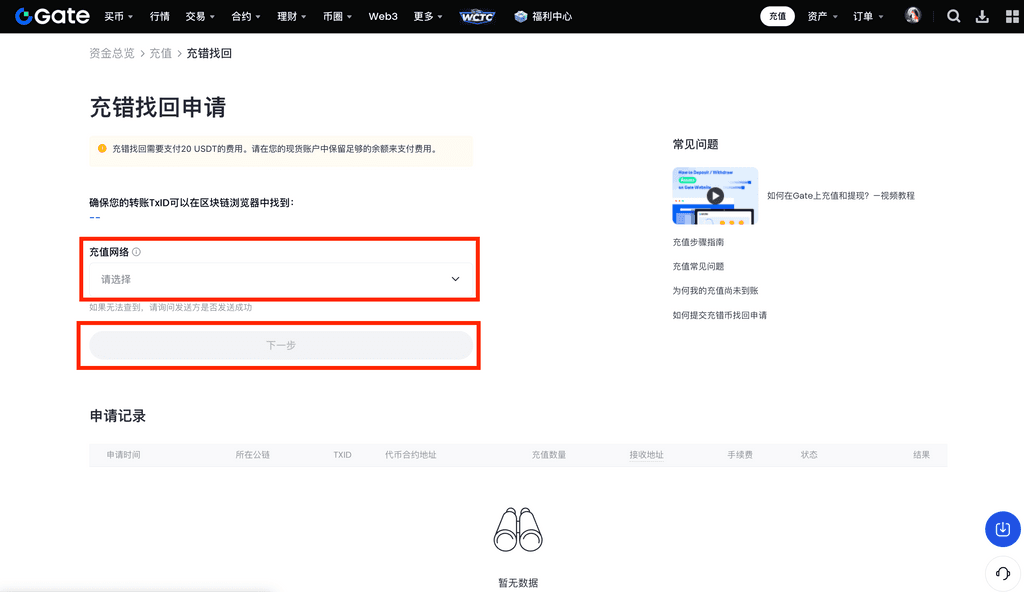Go to the Web3 menu item
1024x592 pixels.
383,16
